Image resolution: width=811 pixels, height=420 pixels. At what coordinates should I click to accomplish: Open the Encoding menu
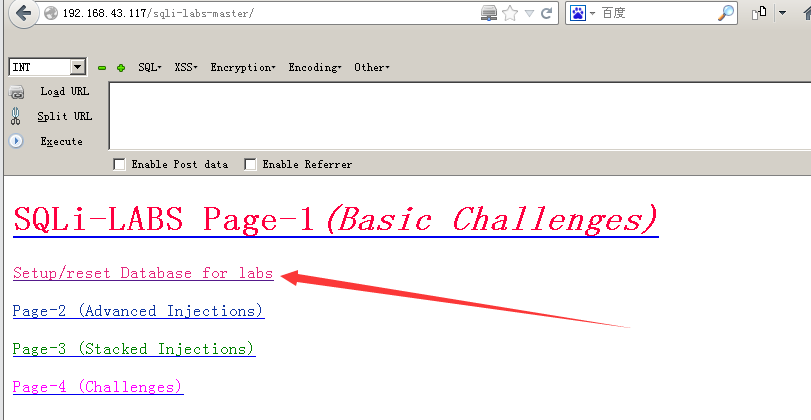[x=314, y=67]
